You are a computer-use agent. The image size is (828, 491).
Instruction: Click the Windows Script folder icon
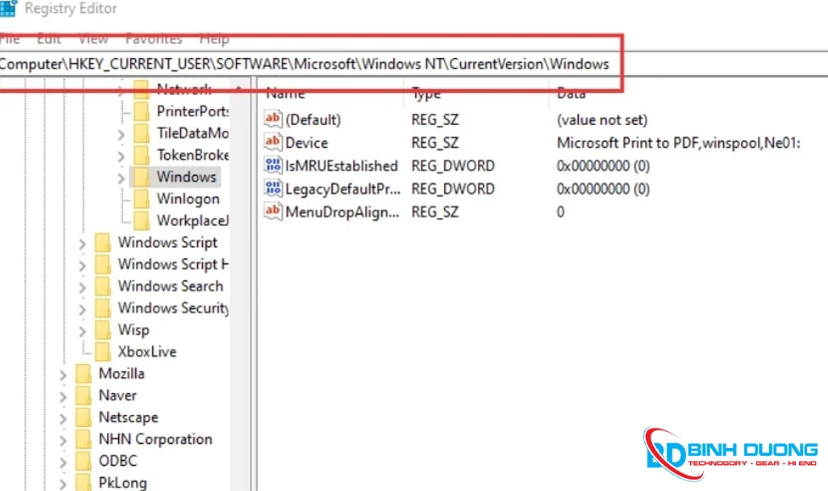(102, 243)
